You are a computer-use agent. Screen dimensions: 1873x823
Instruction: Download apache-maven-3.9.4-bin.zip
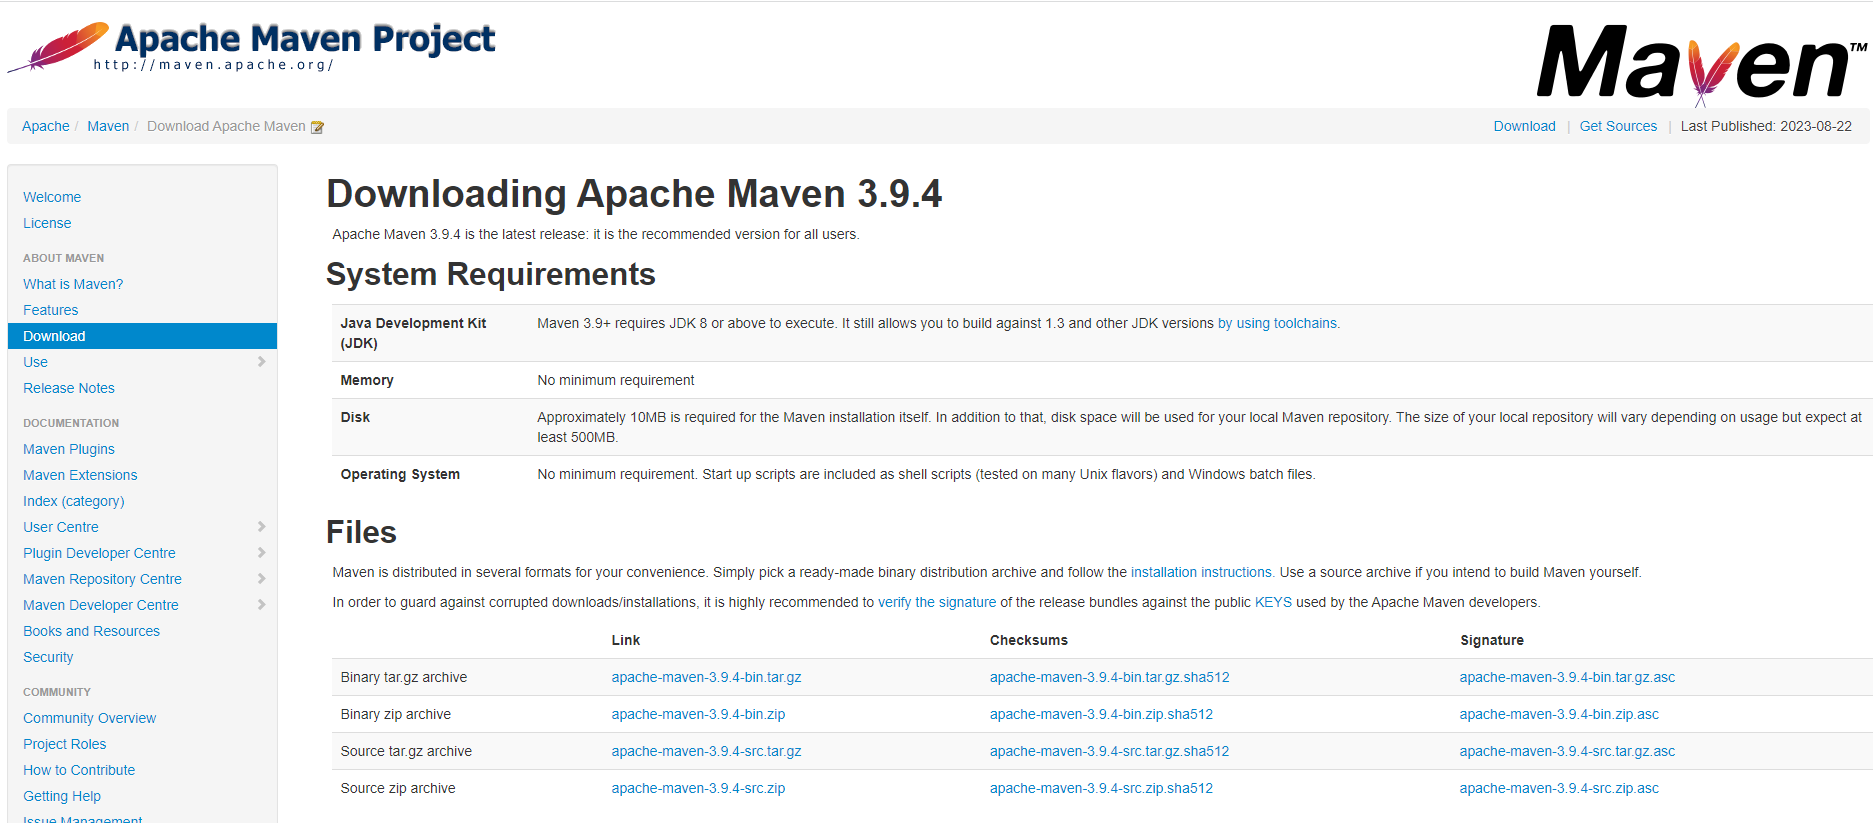[698, 714]
